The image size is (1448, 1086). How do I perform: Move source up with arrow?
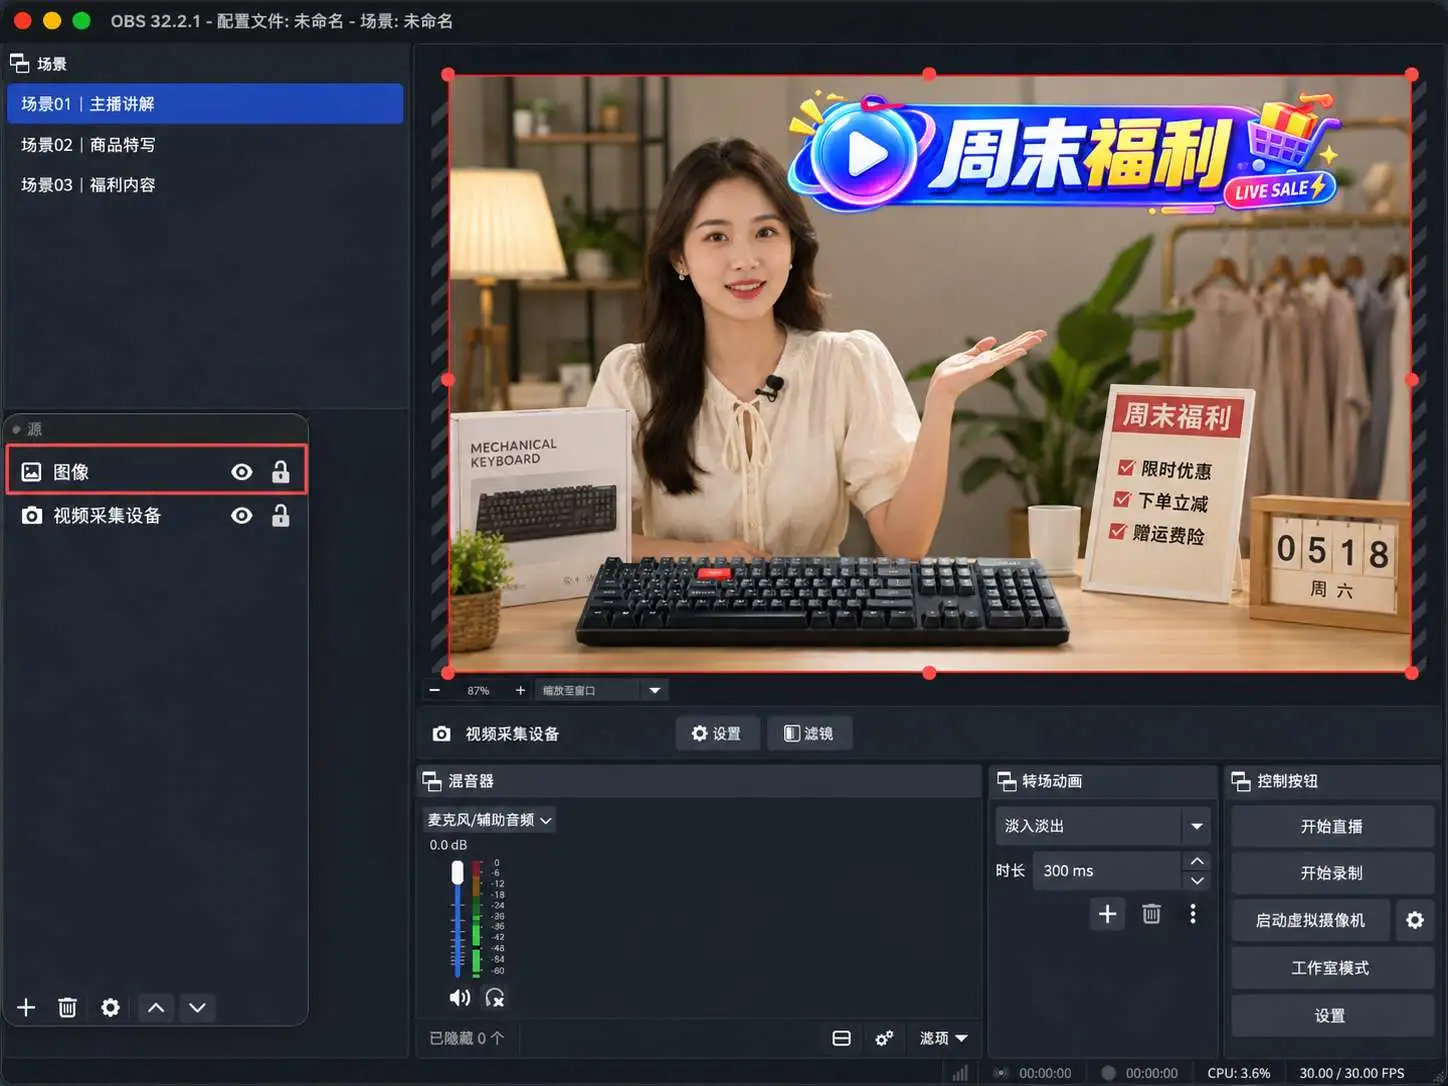(156, 1008)
